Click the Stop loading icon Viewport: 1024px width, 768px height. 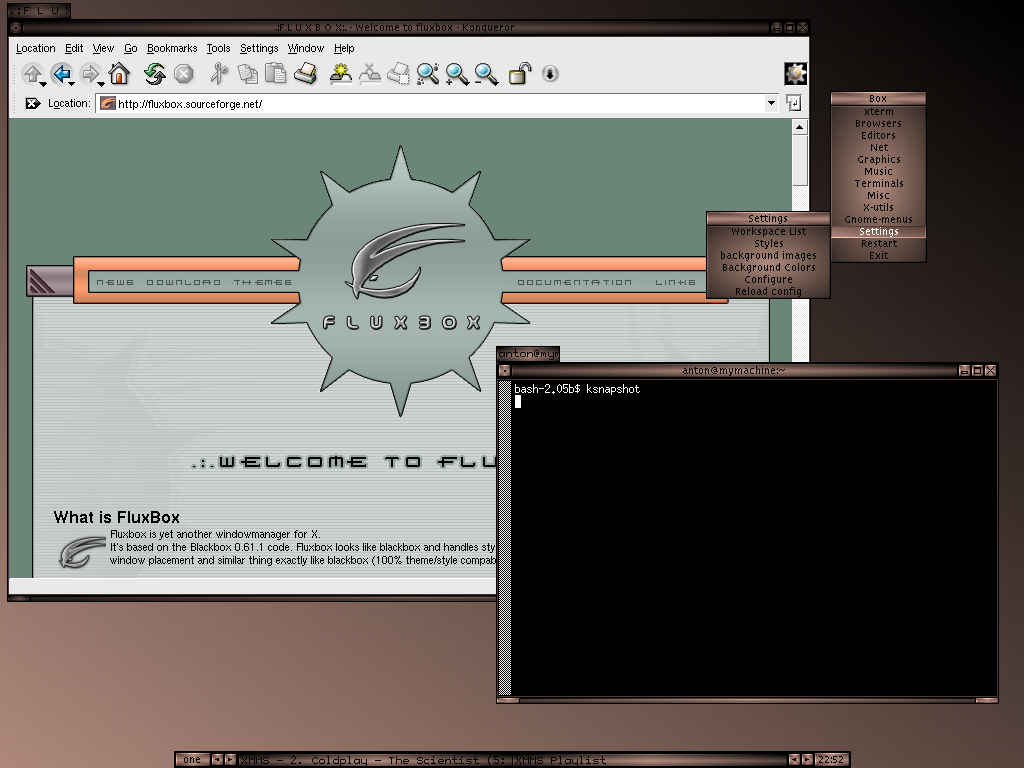click(184, 74)
